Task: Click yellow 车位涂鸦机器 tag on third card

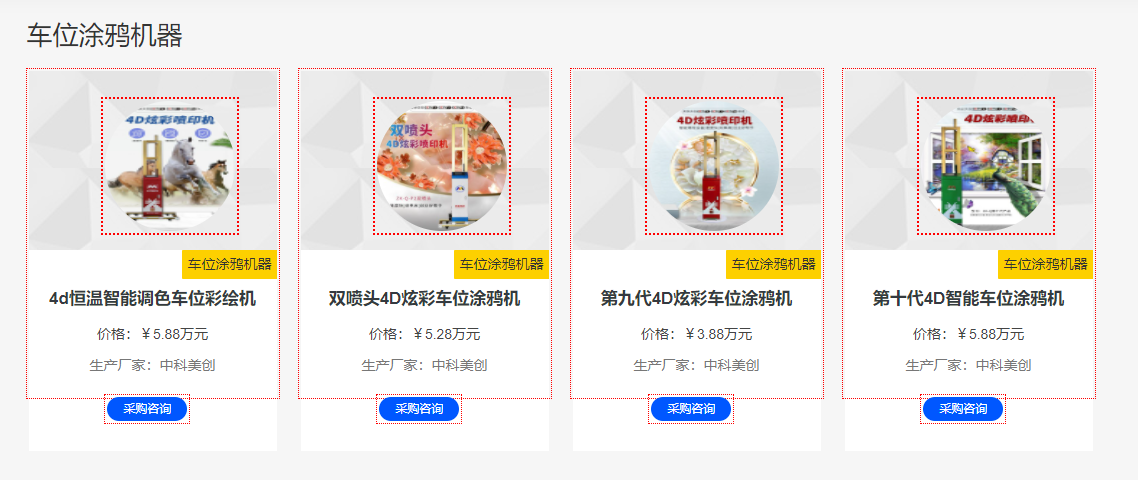Action: tap(774, 264)
